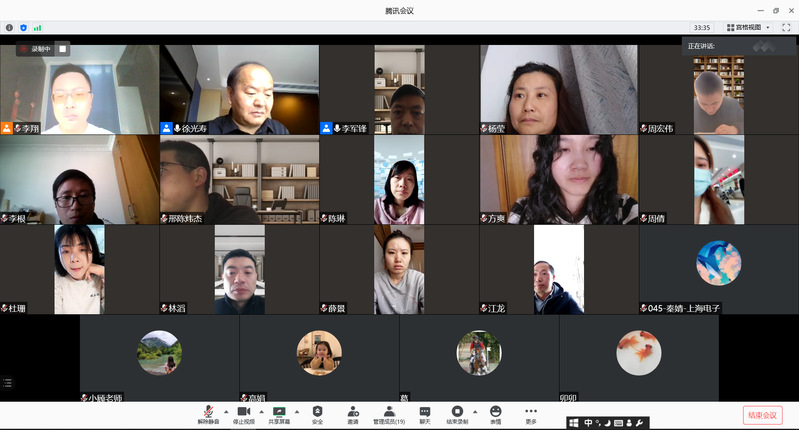Click the meeting info icon at top left
Viewport: 799px width, 430px height.
pyautogui.click(x=10, y=28)
